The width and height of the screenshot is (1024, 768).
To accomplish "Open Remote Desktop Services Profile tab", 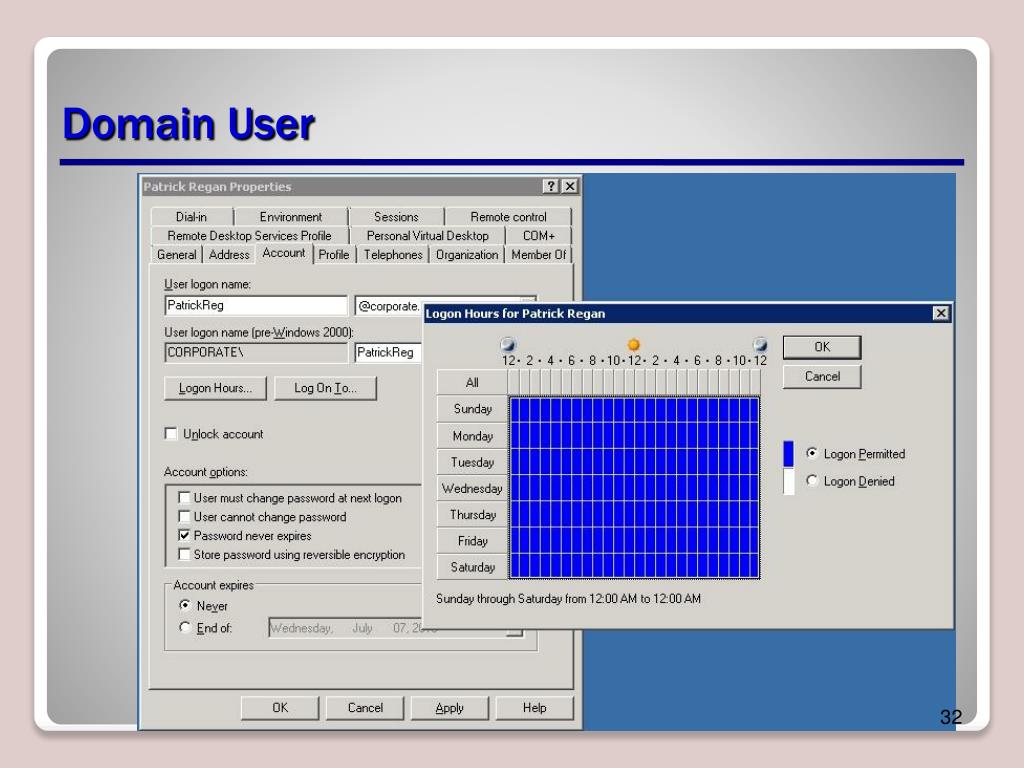I will (x=249, y=236).
